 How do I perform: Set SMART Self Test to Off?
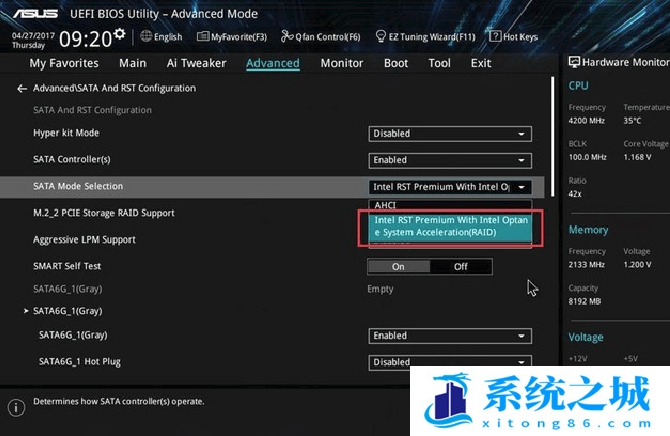point(461,267)
